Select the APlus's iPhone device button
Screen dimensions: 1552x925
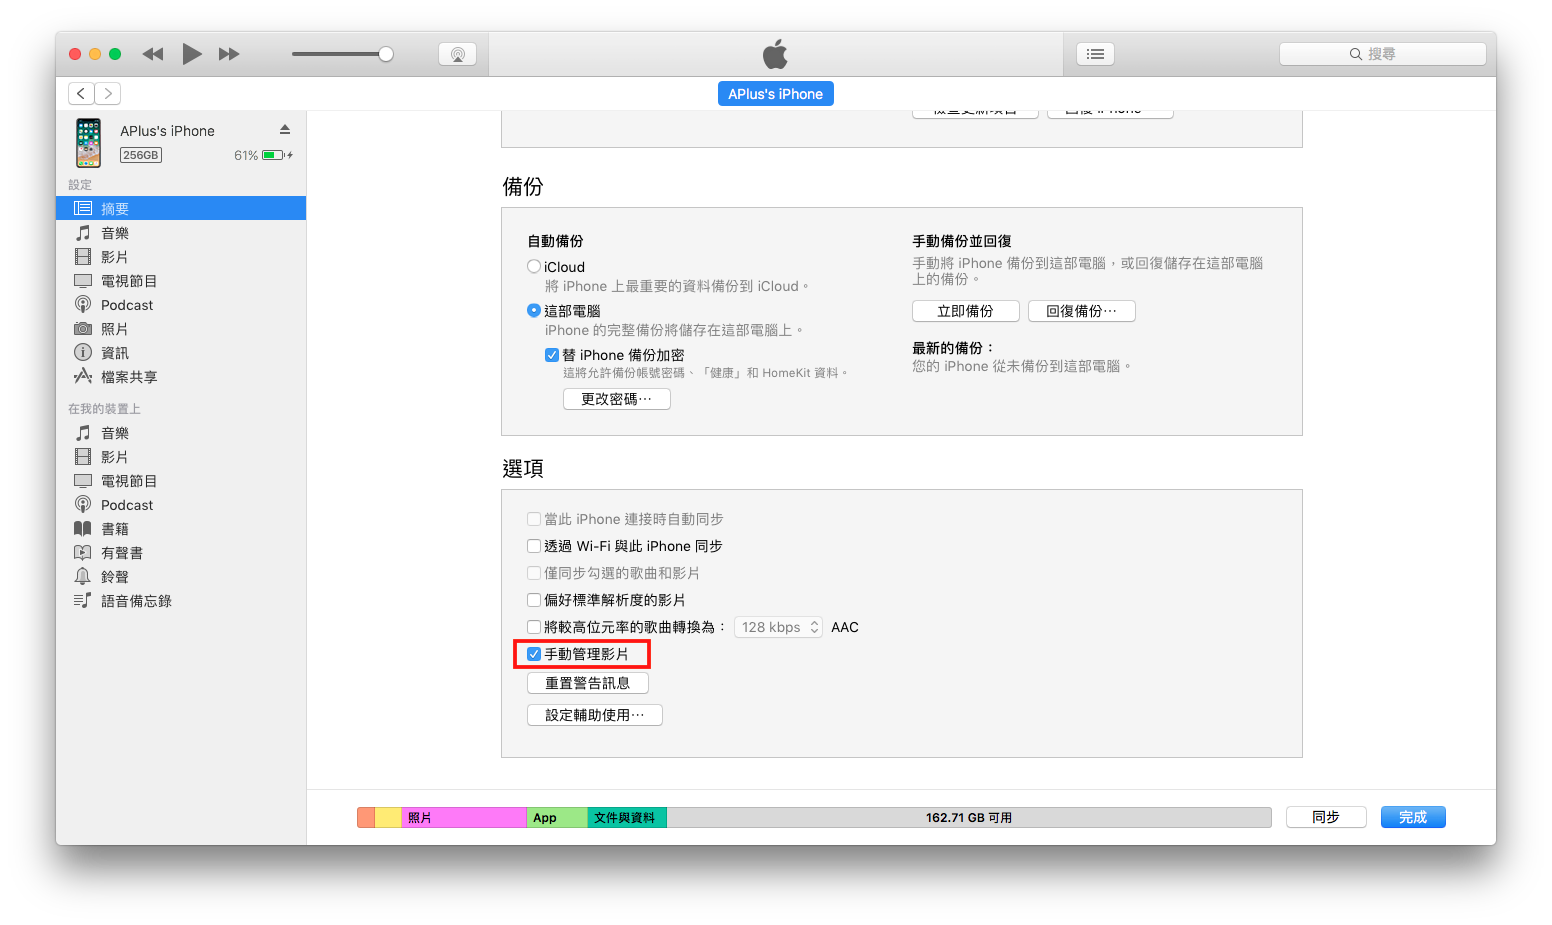pos(775,94)
